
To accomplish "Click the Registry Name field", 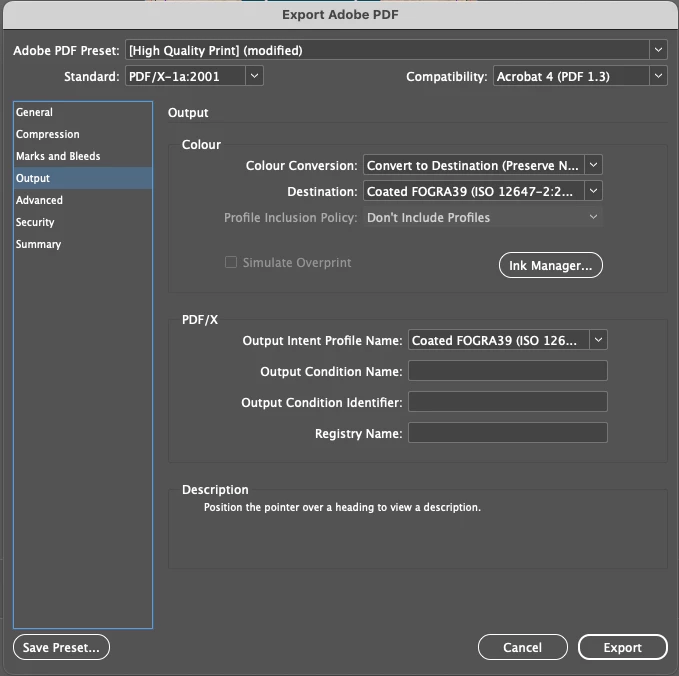I will (508, 433).
